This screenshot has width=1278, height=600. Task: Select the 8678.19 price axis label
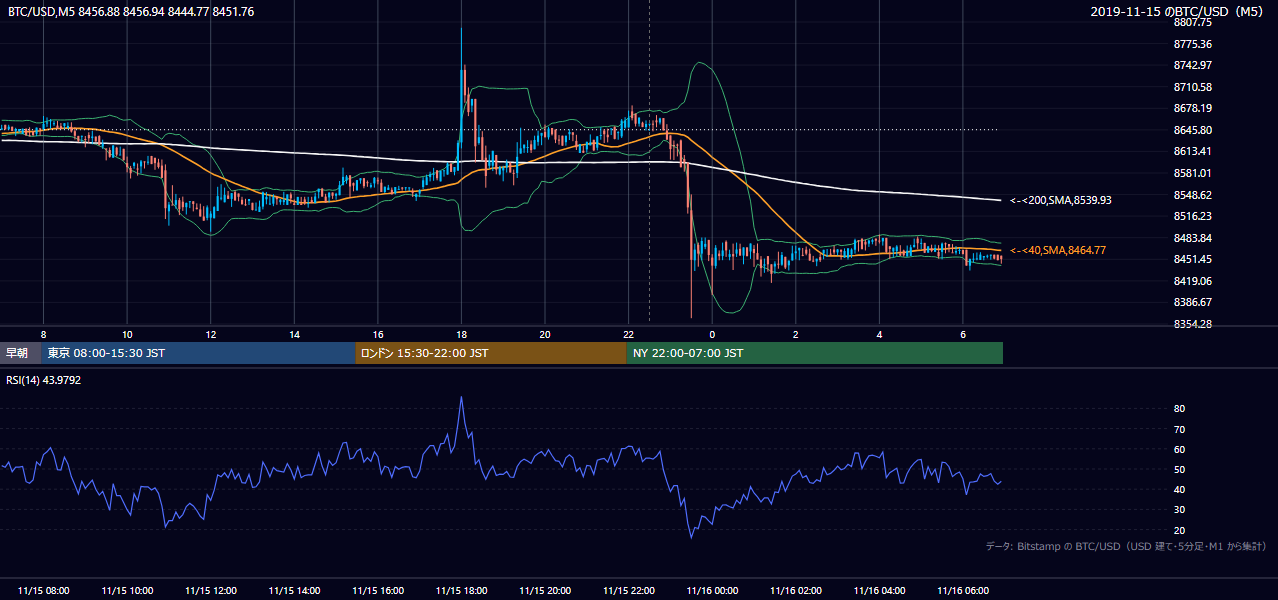point(1193,108)
